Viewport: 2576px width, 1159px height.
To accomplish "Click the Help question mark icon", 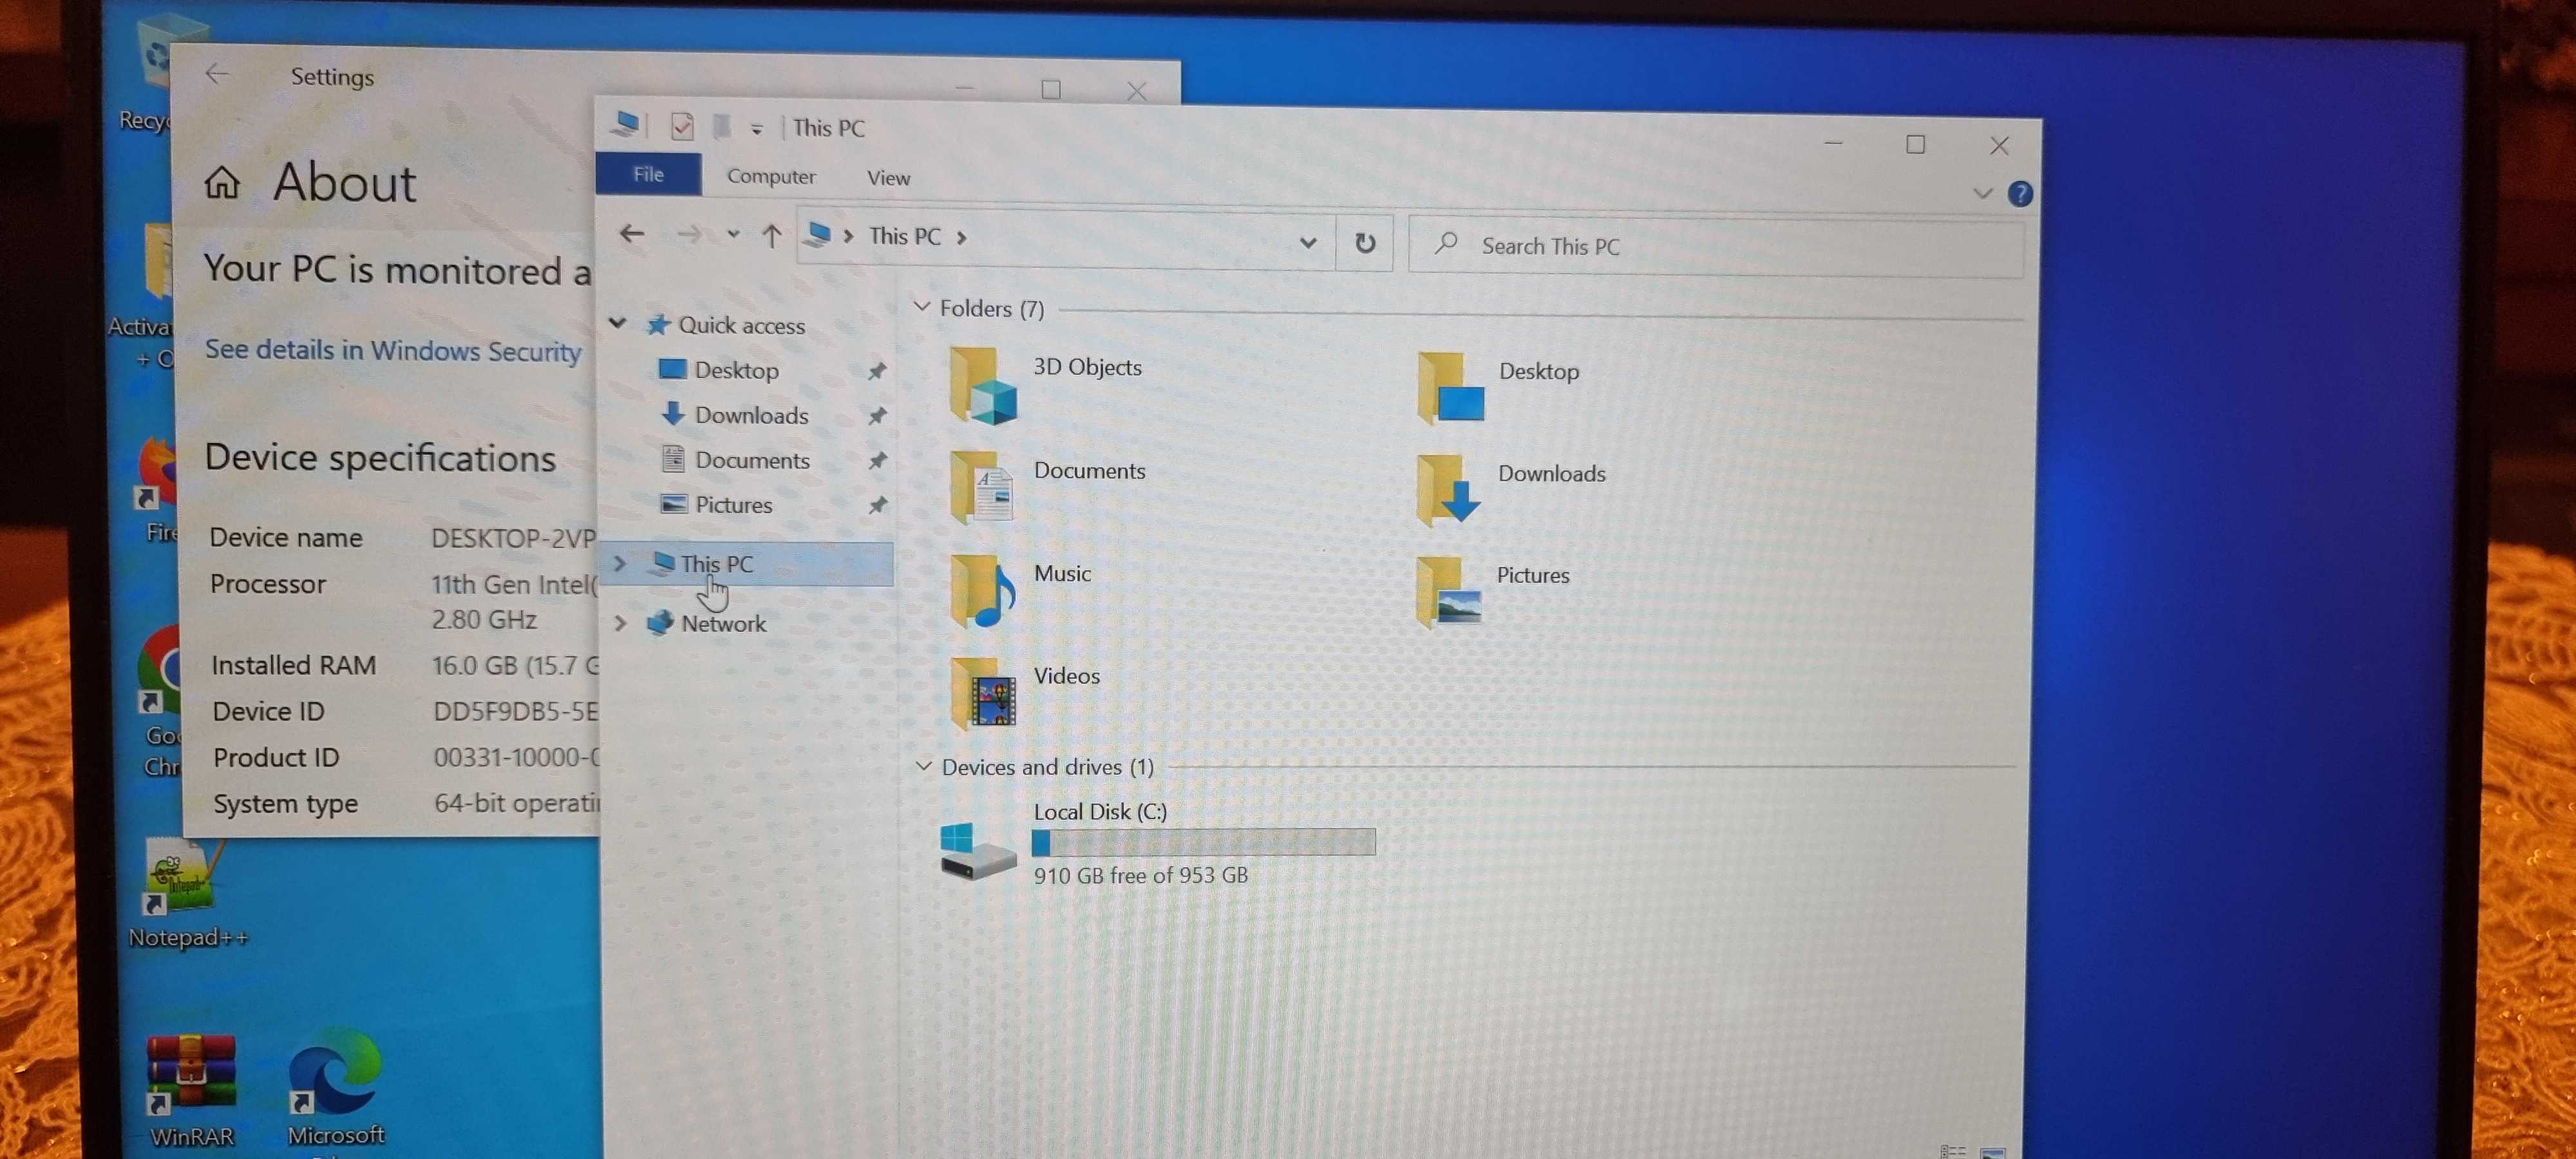I will [2019, 194].
